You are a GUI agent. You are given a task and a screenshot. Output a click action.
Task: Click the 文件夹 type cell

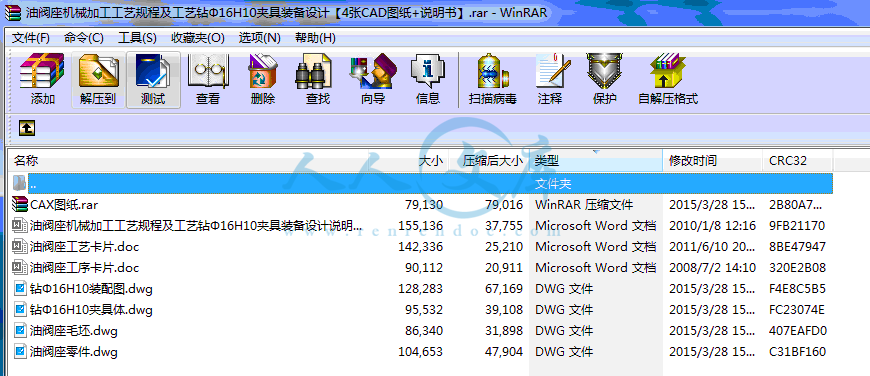[x=553, y=184]
